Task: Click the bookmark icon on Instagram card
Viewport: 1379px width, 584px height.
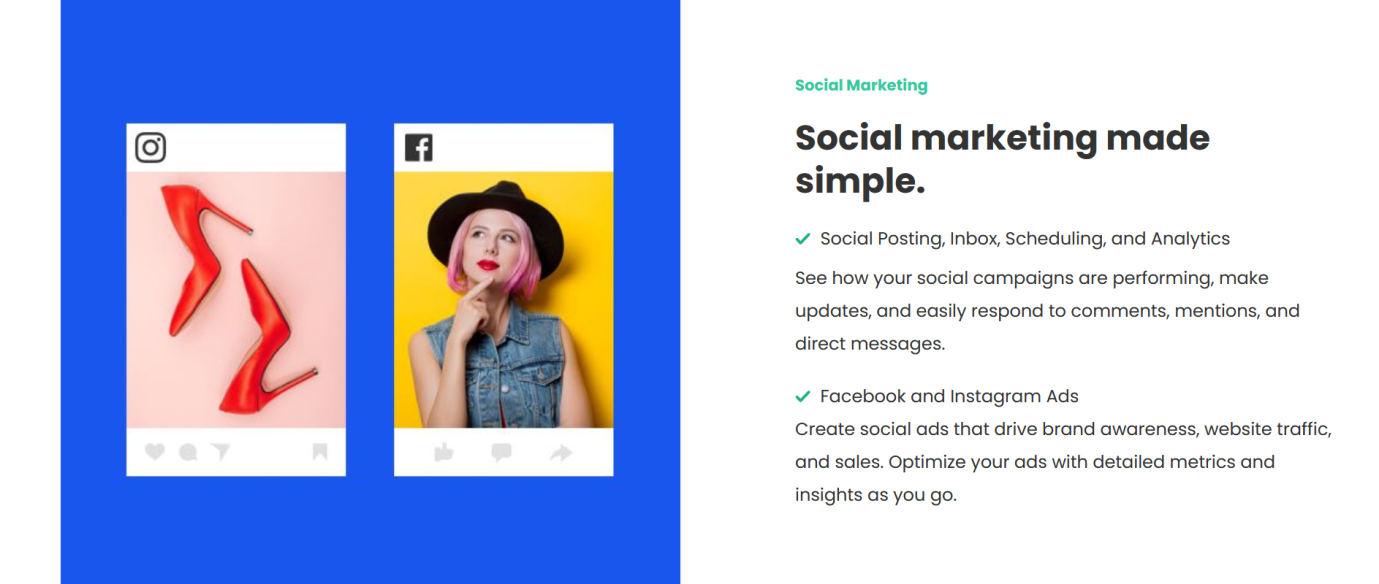Action: point(320,452)
